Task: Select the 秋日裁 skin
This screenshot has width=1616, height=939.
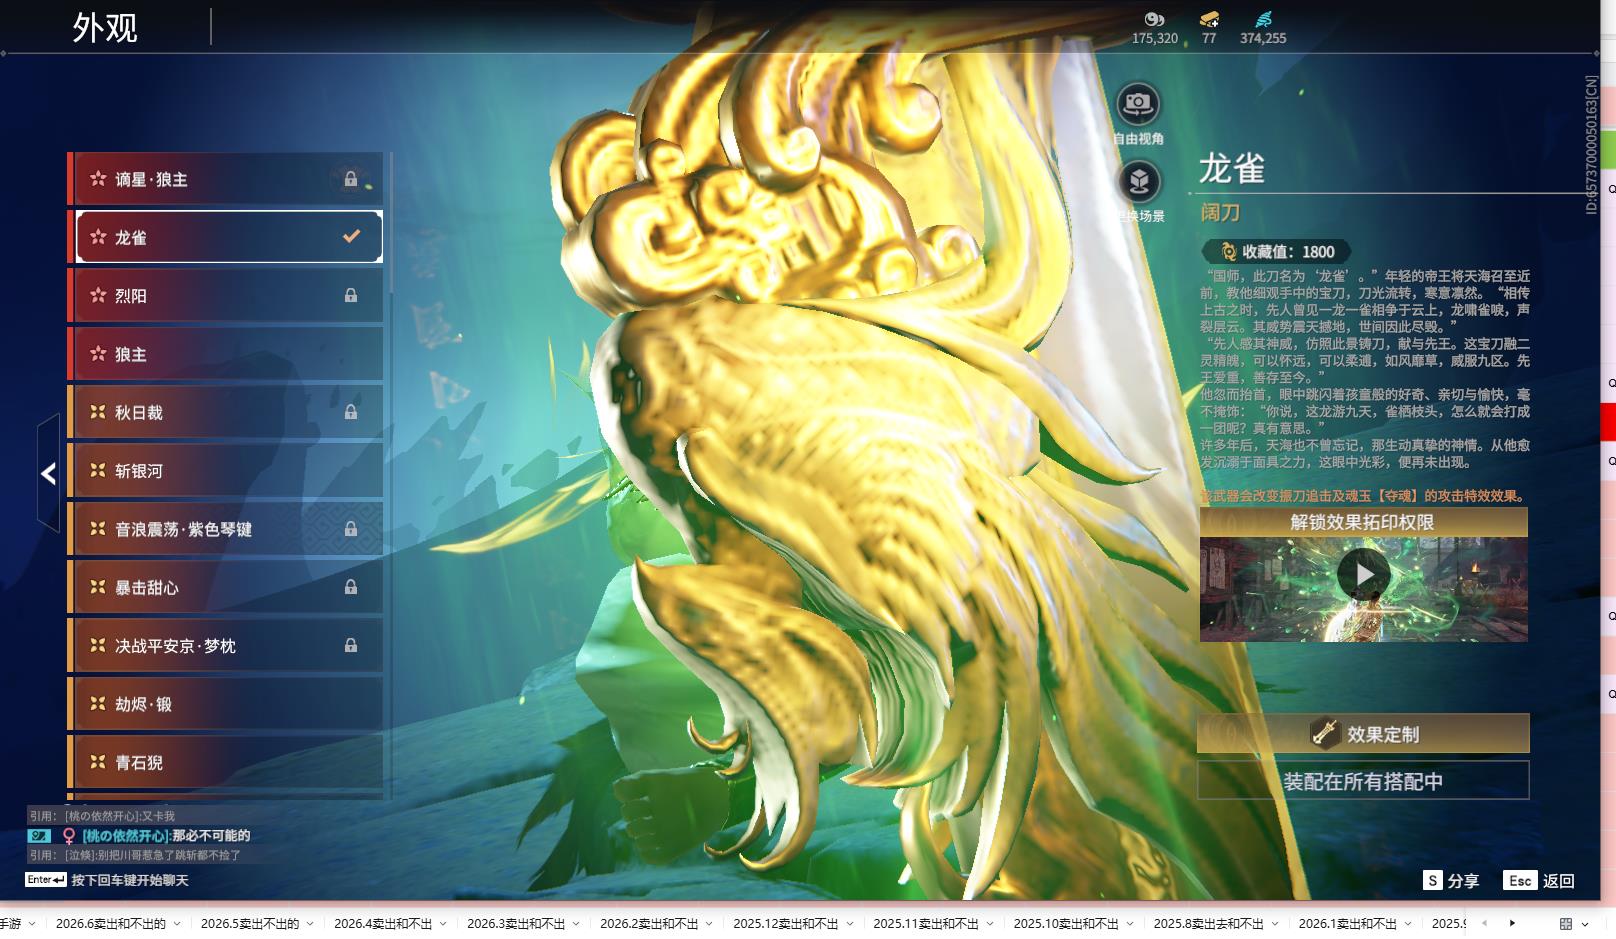Action: point(225,412)
